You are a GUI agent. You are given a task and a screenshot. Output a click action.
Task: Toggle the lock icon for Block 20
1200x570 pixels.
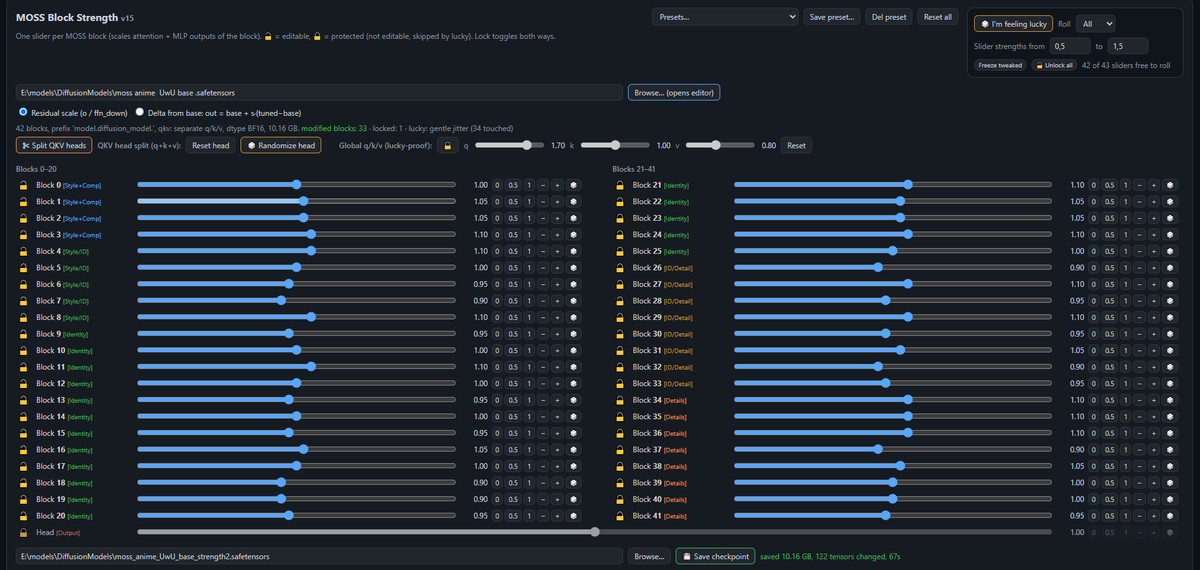point(22,516)
